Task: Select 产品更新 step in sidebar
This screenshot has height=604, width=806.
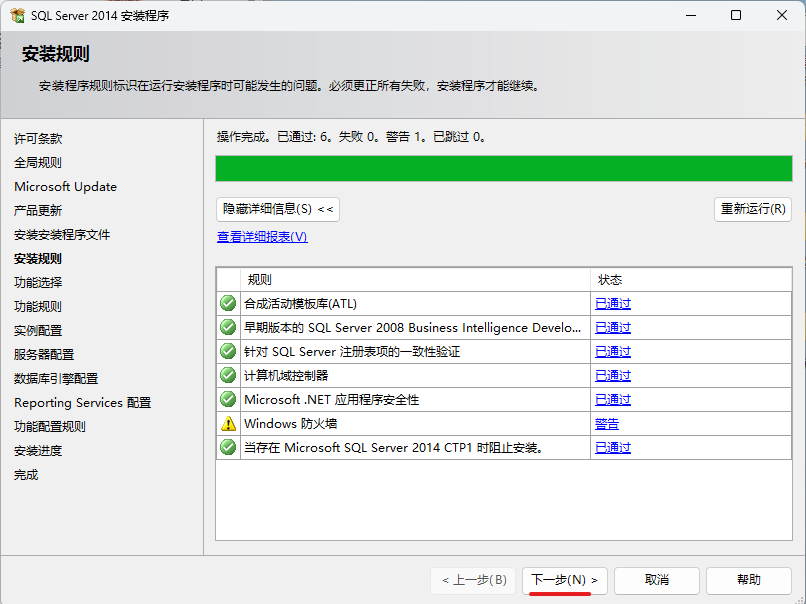Action: coord(38,210)
